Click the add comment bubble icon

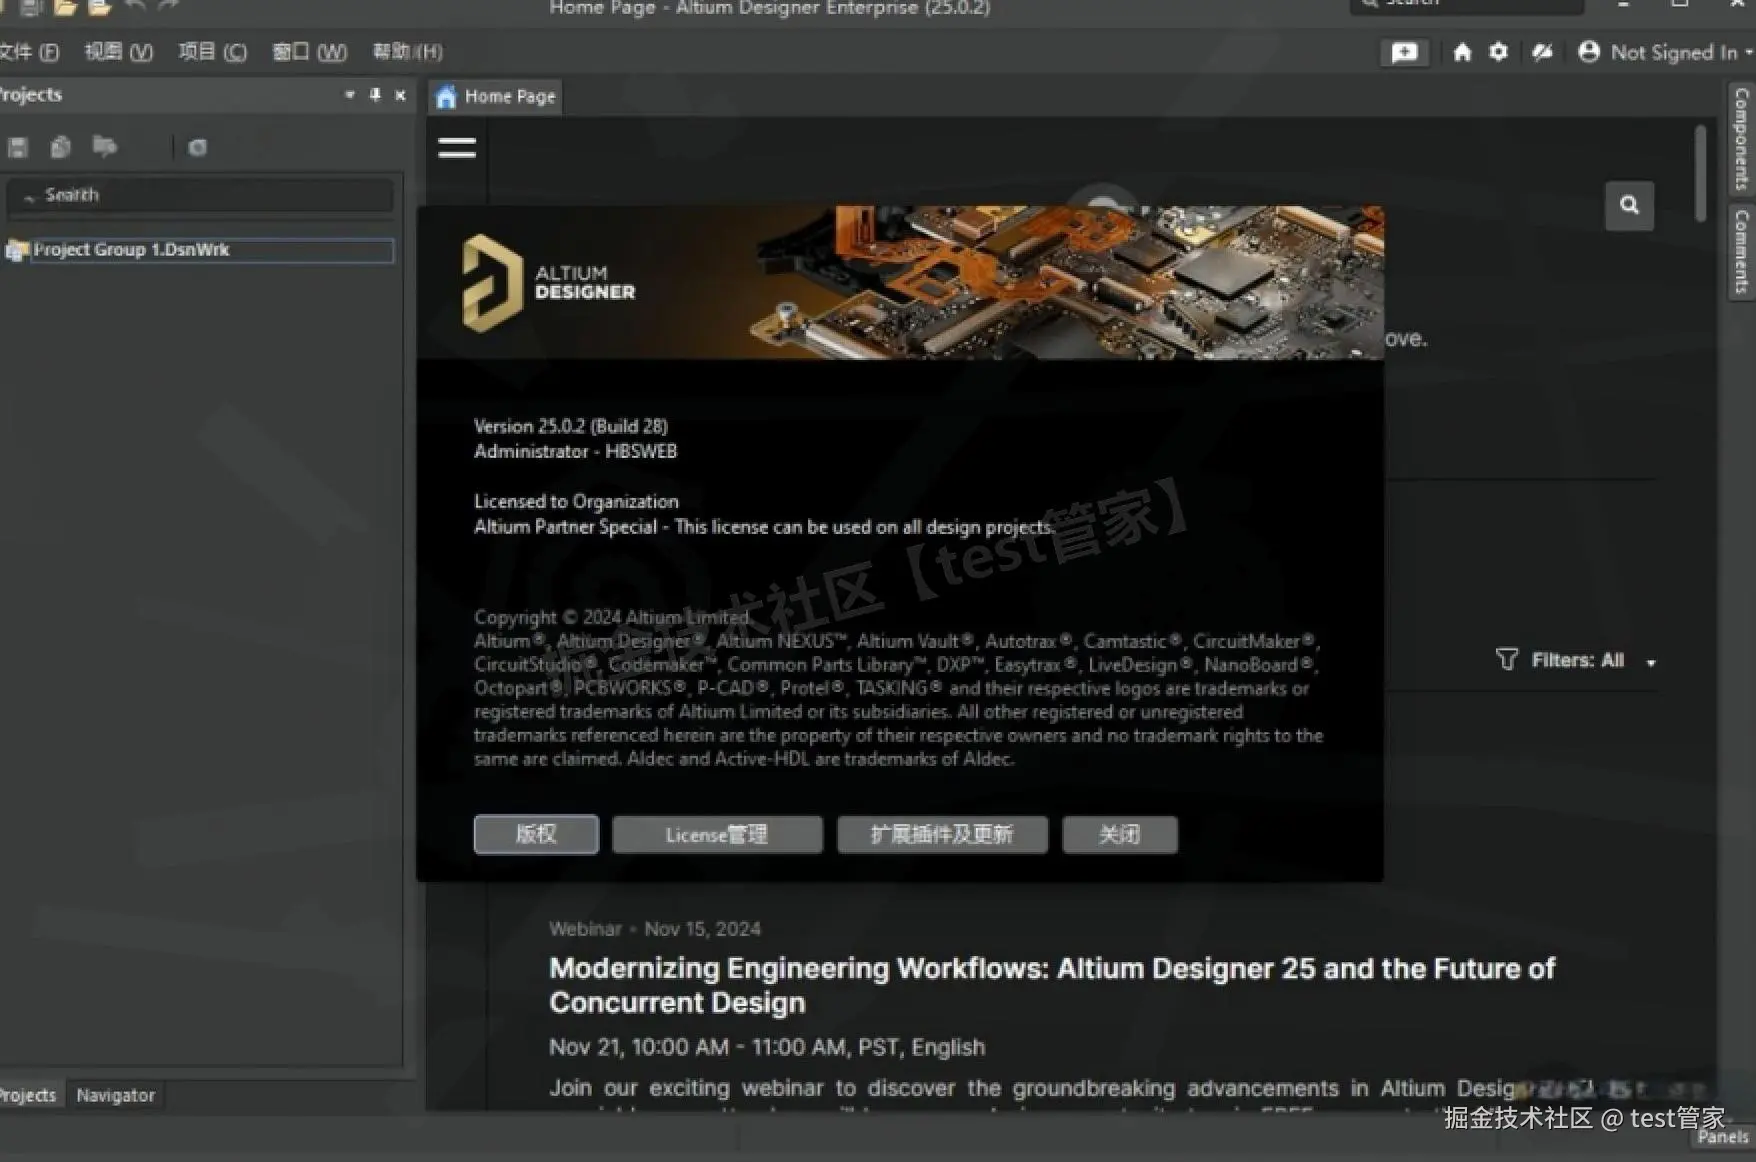coord(1404,52)
